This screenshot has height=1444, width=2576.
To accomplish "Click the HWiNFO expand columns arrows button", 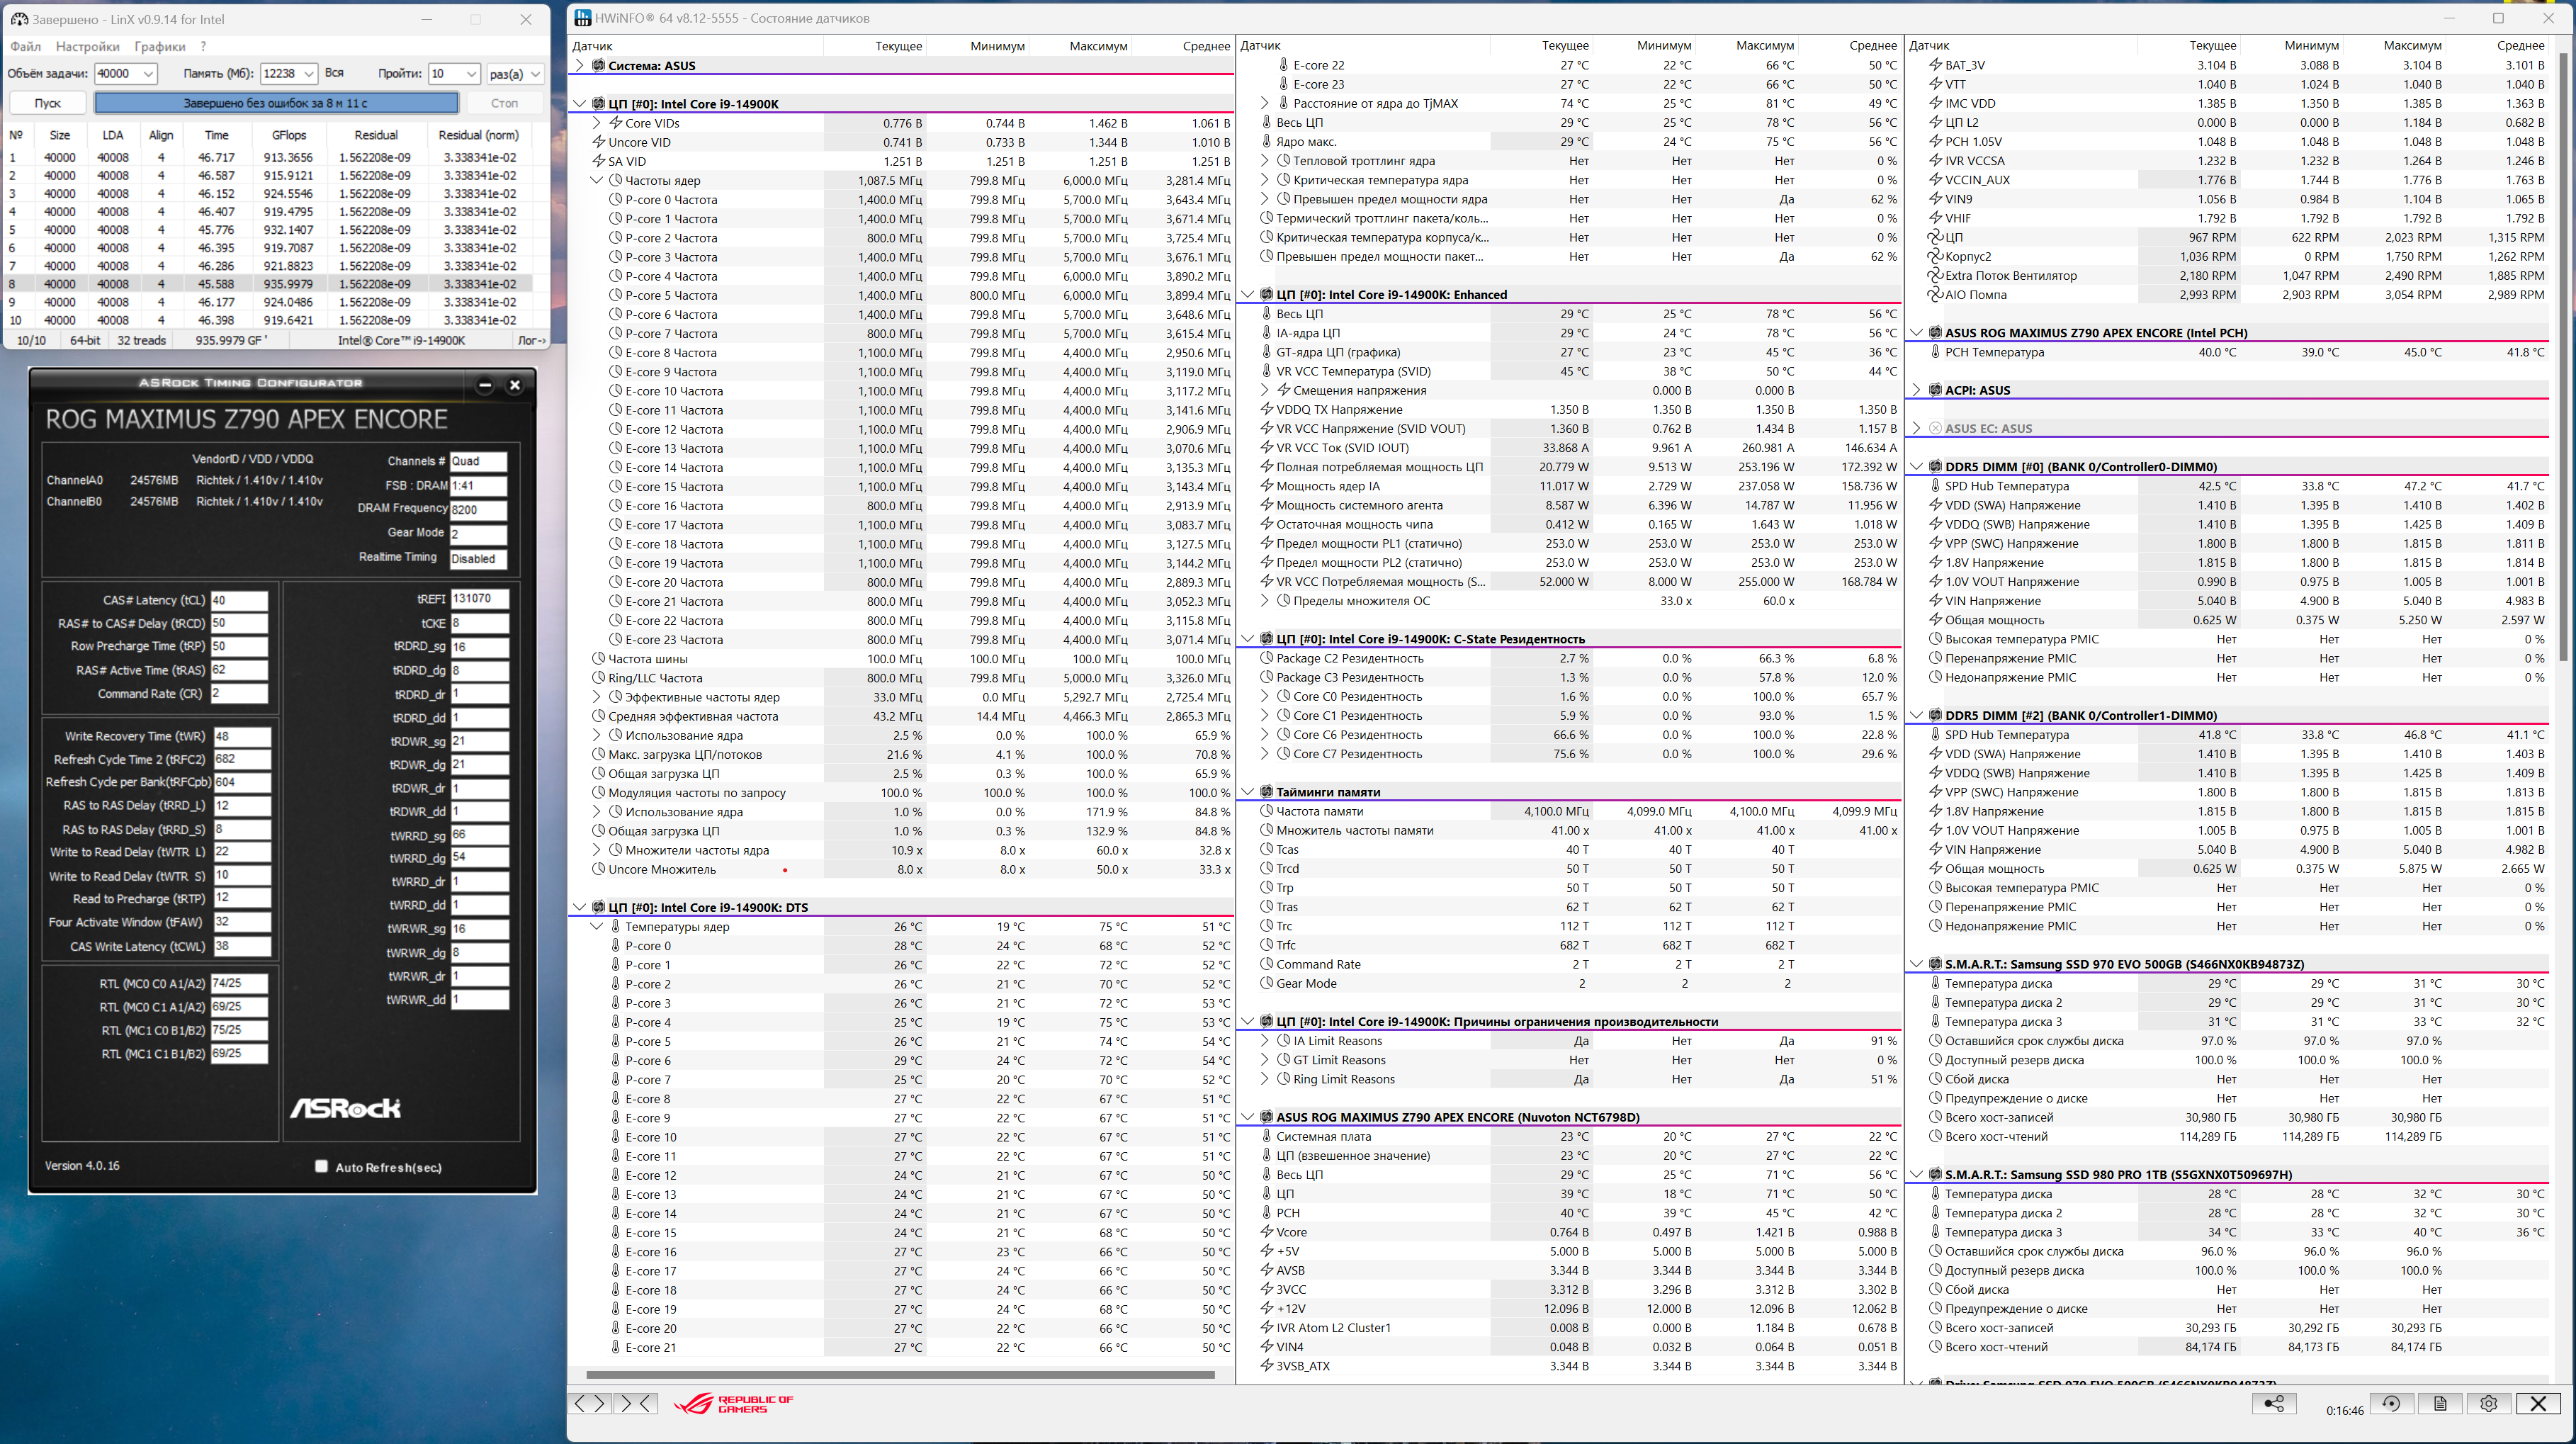I will tap(589, 1403).
